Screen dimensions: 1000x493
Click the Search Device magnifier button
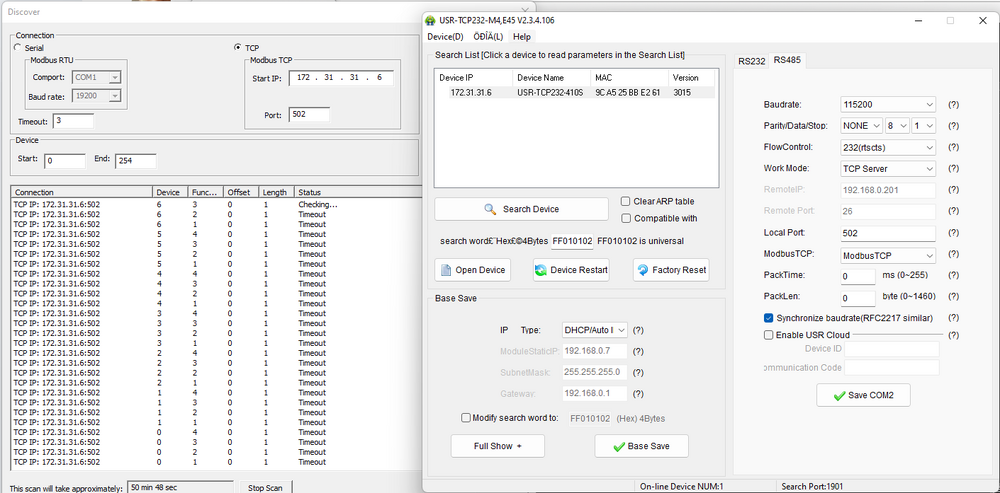click(x=521, y=209)
